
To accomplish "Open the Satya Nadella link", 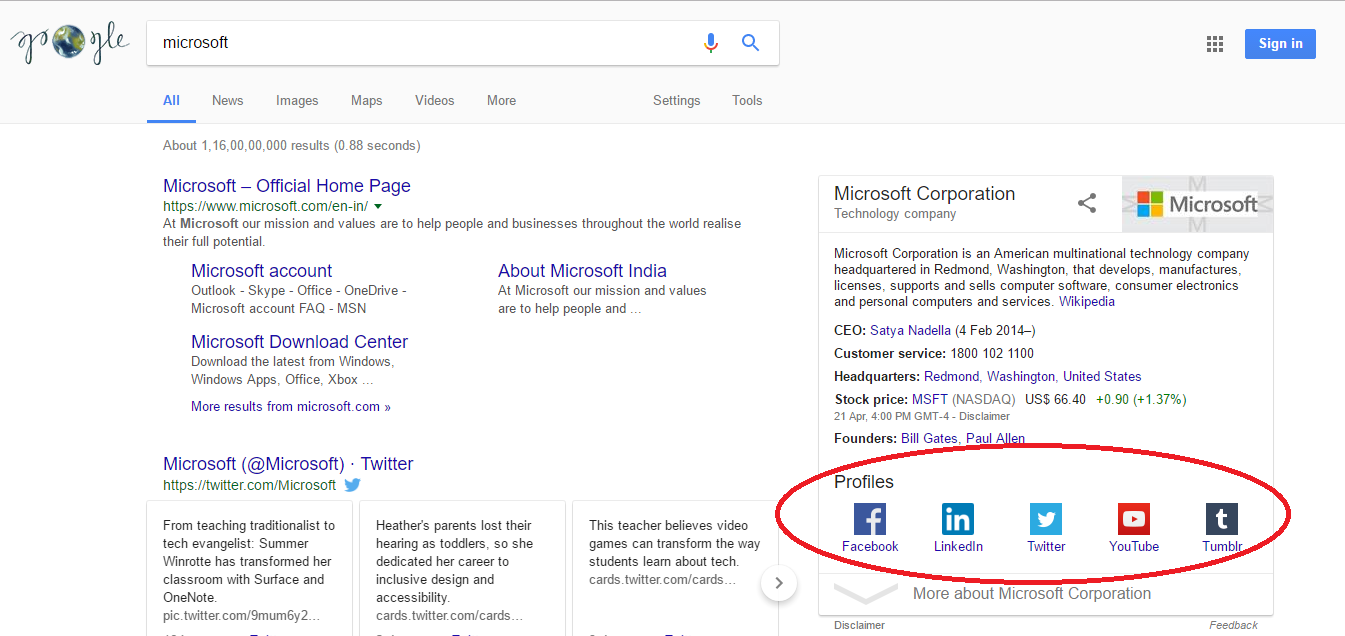I will (910, 330).
